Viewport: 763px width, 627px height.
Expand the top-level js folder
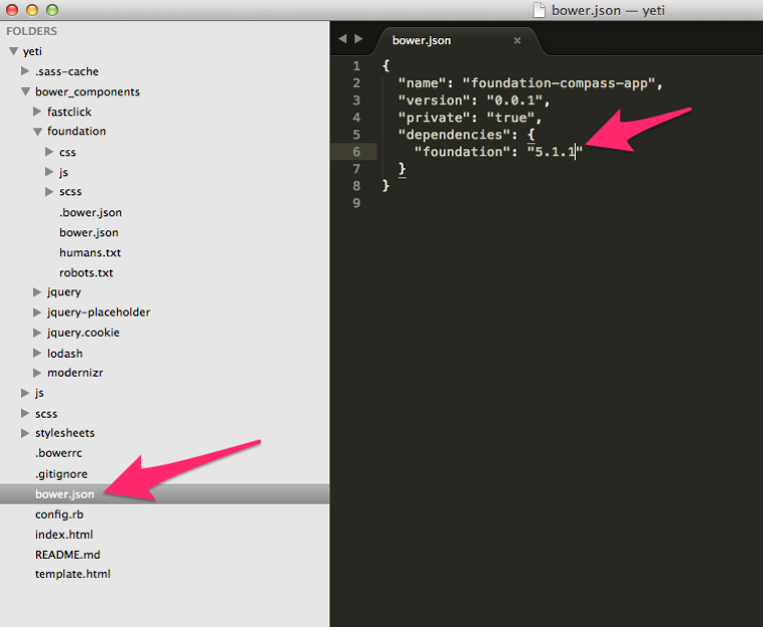pyautogui.click(x=25, y=393)
